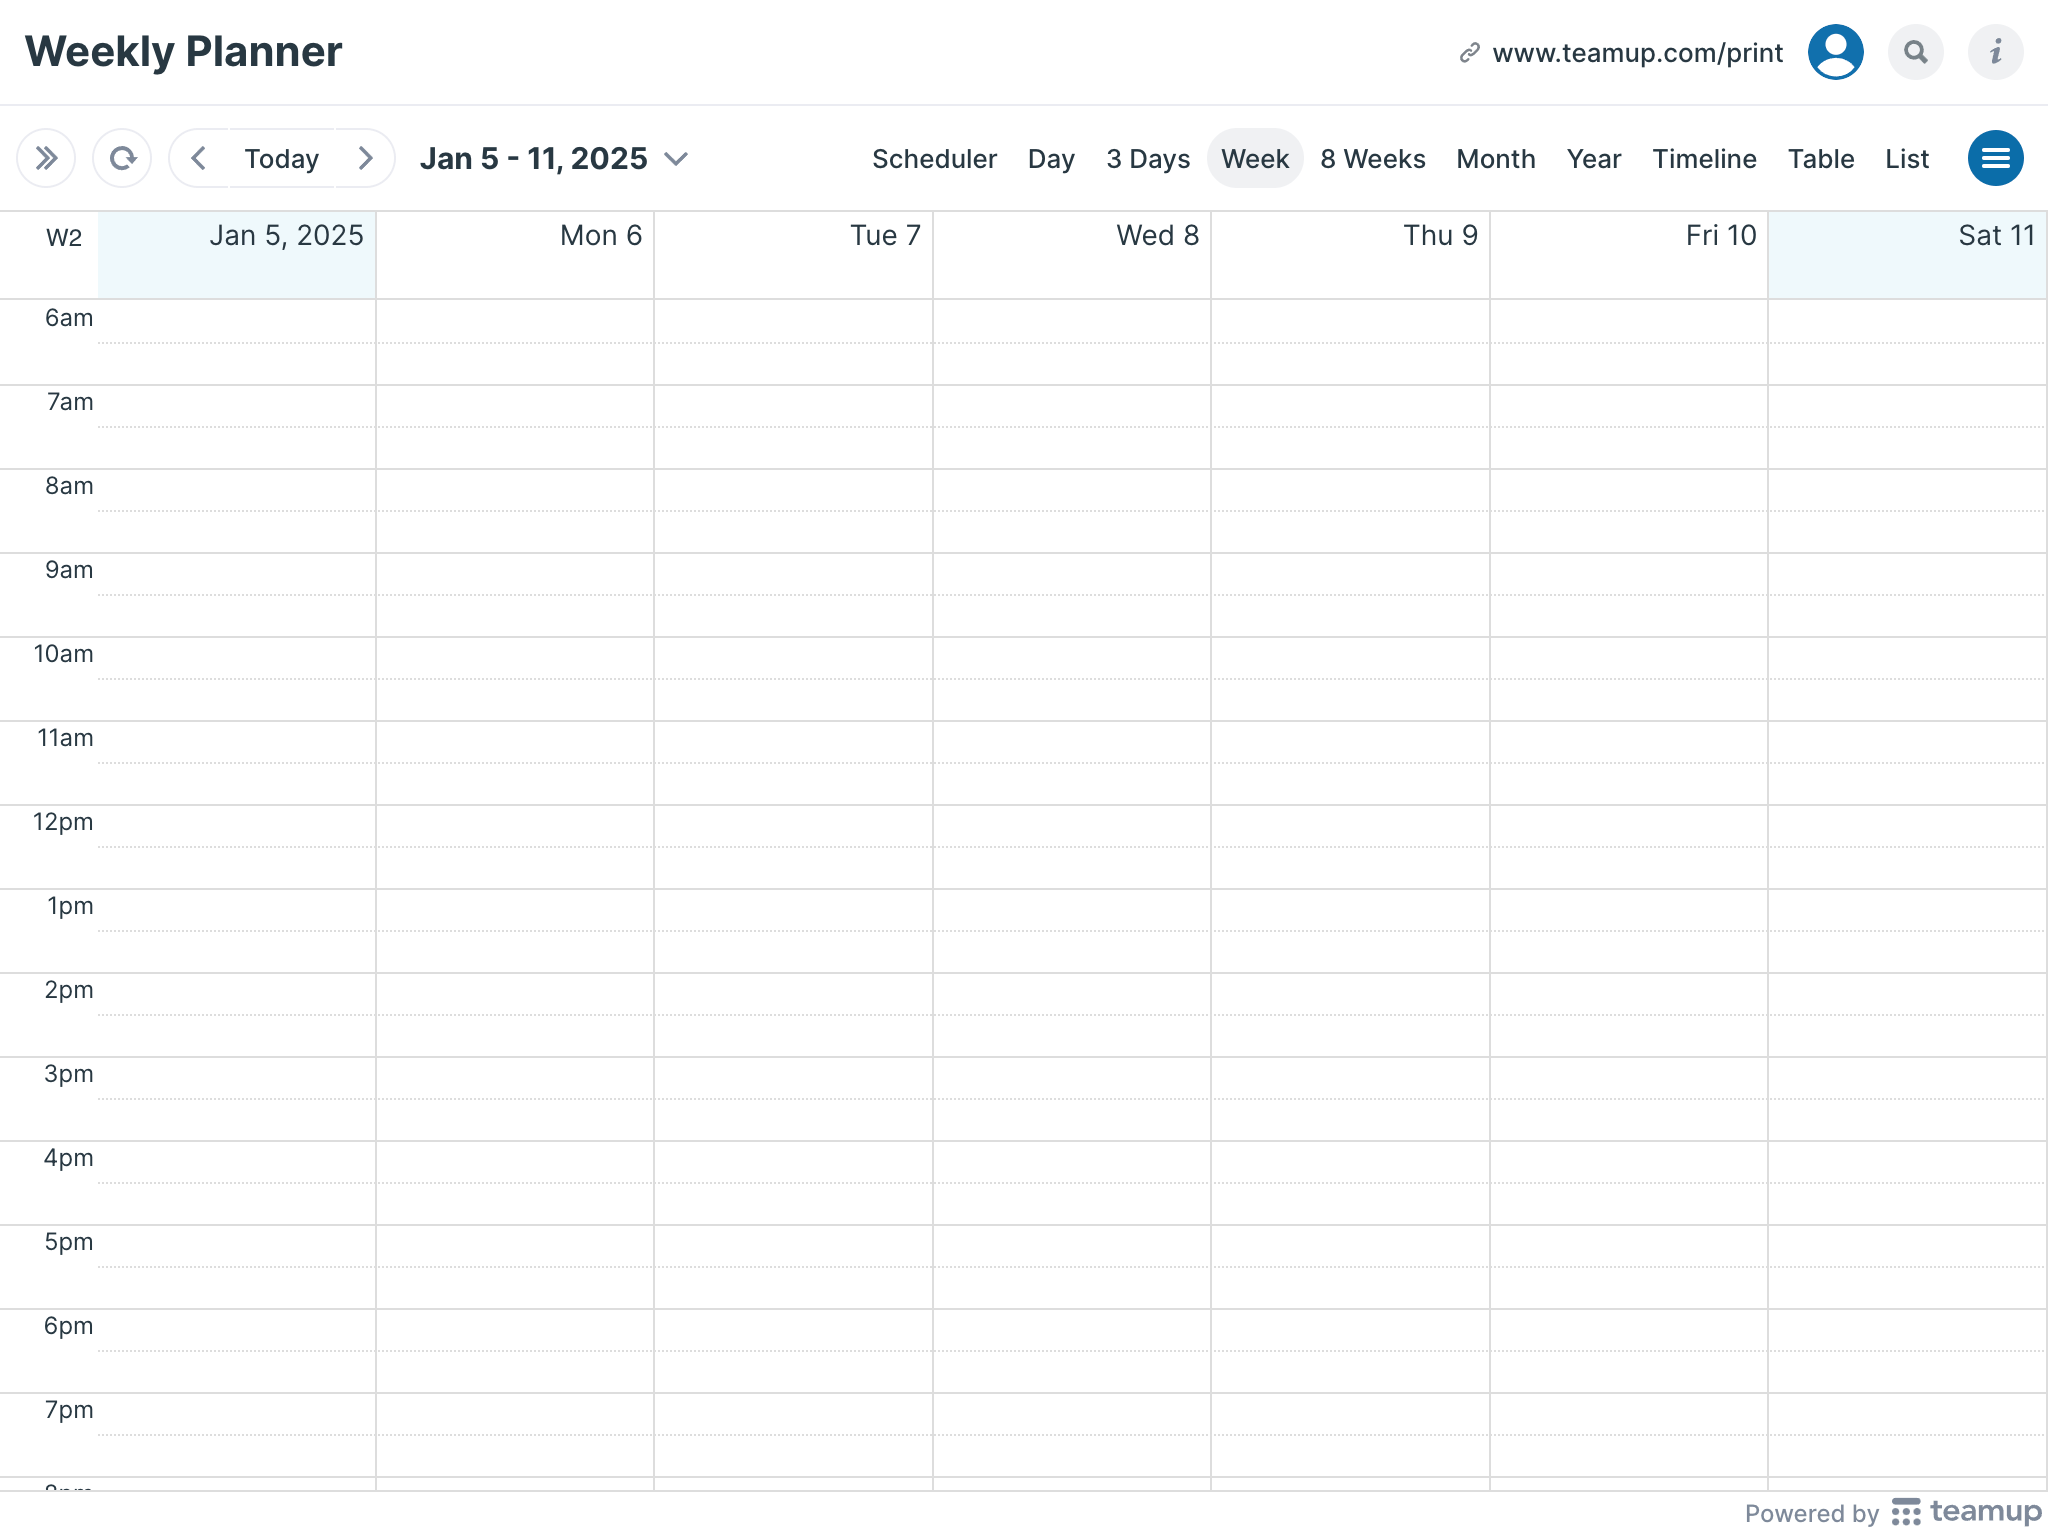Switch to Scheduler view
The height and width of the screenshot is (1536, 2048).
934,158
